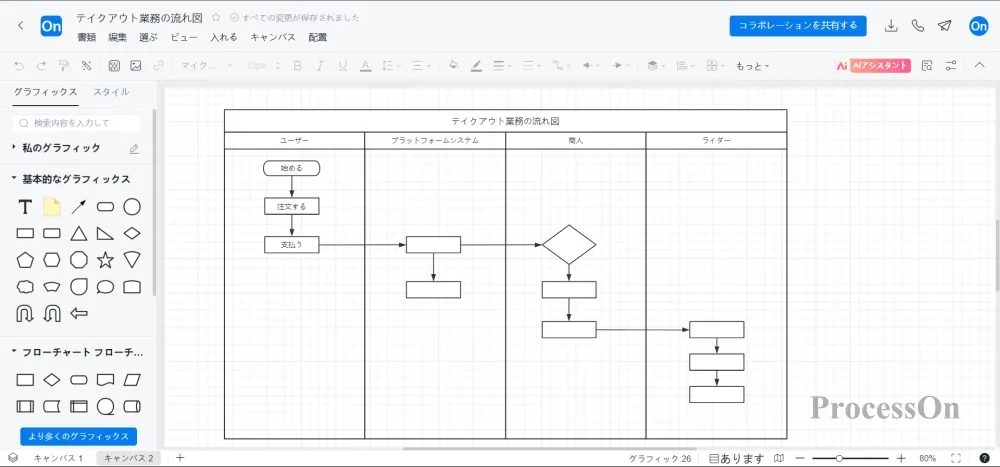The height and width of the screenshot is (467, 1000).
Task: Click the fullscreen icon in status bar
Action: [957, 458]
